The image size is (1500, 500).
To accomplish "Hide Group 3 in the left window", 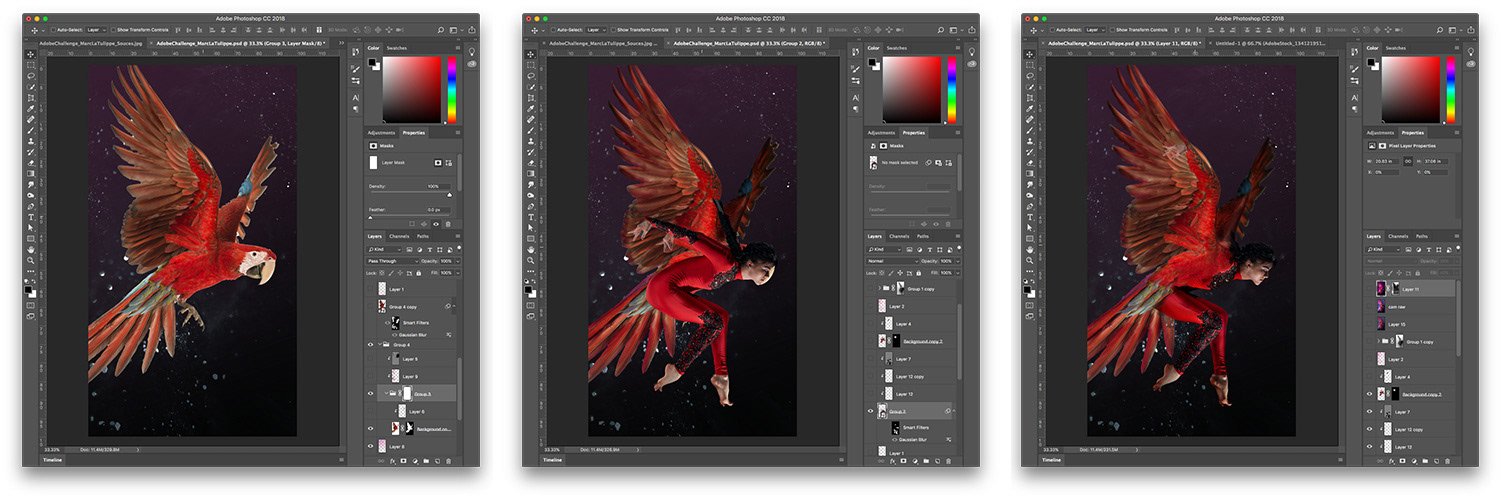I will coord(370,394).
